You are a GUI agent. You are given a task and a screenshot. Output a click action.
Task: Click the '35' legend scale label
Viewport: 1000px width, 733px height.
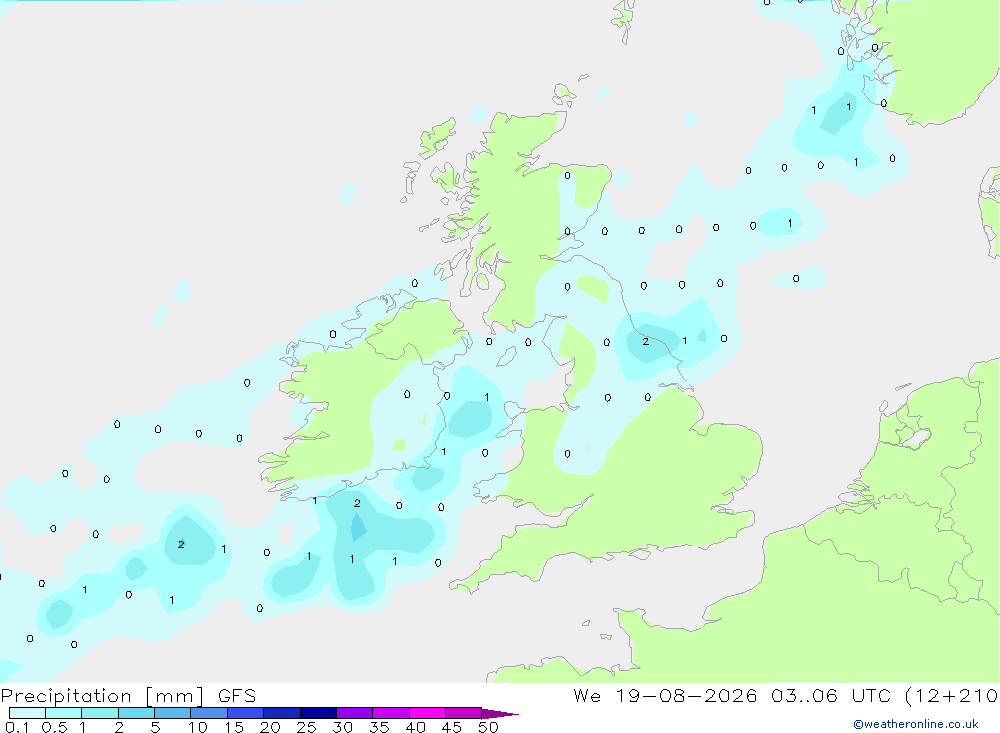point(379,727)
